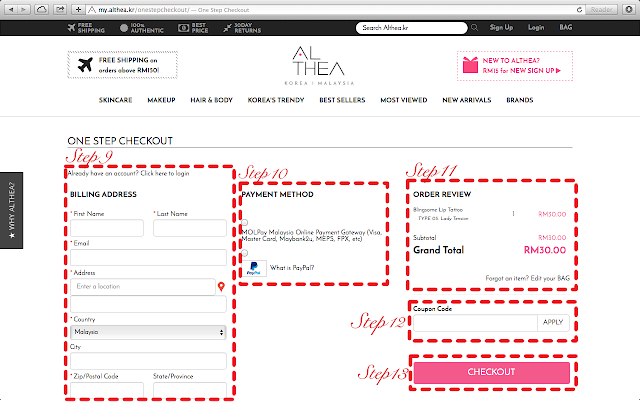640x402 pixels.
Task: Select the MOLPay payment radio button
Action: click(x=244, y=222)
